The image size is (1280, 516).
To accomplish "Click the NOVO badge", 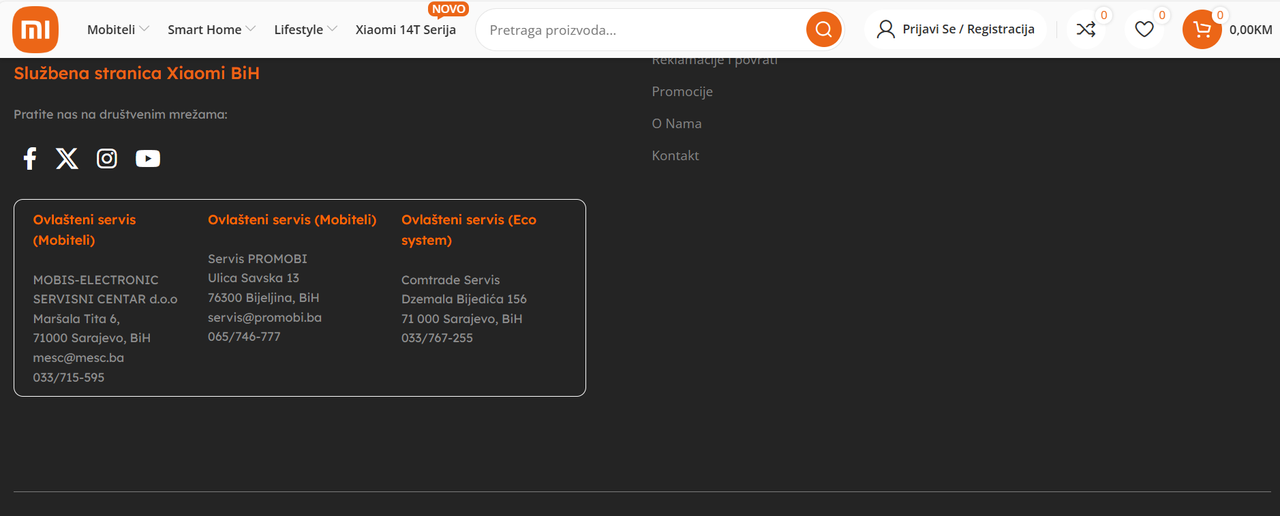I will 448,9.
